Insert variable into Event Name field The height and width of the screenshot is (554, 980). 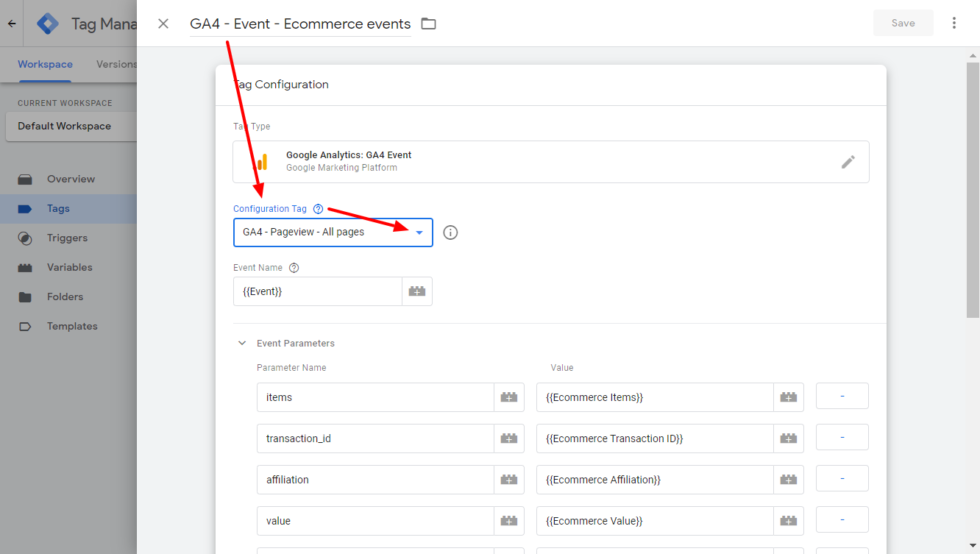[417, 291]
